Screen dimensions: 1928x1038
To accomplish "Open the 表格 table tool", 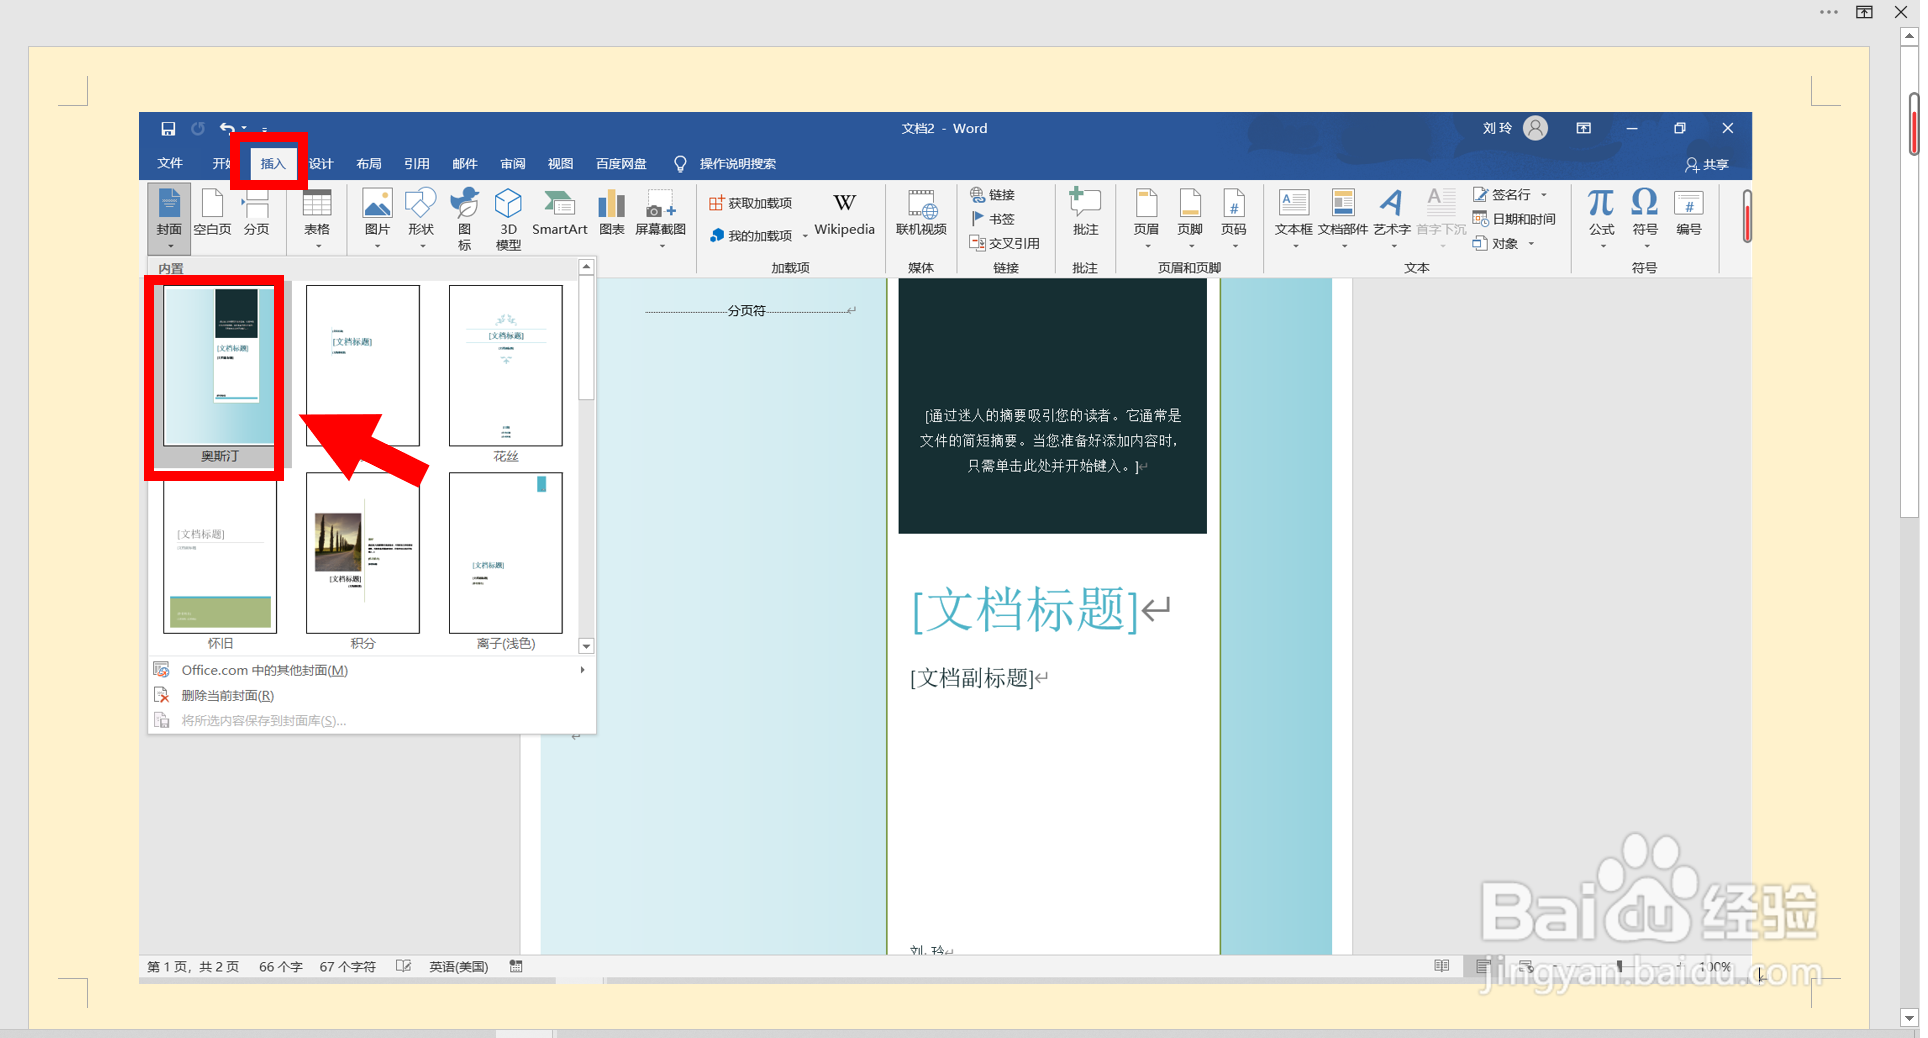I will point(317,217).
